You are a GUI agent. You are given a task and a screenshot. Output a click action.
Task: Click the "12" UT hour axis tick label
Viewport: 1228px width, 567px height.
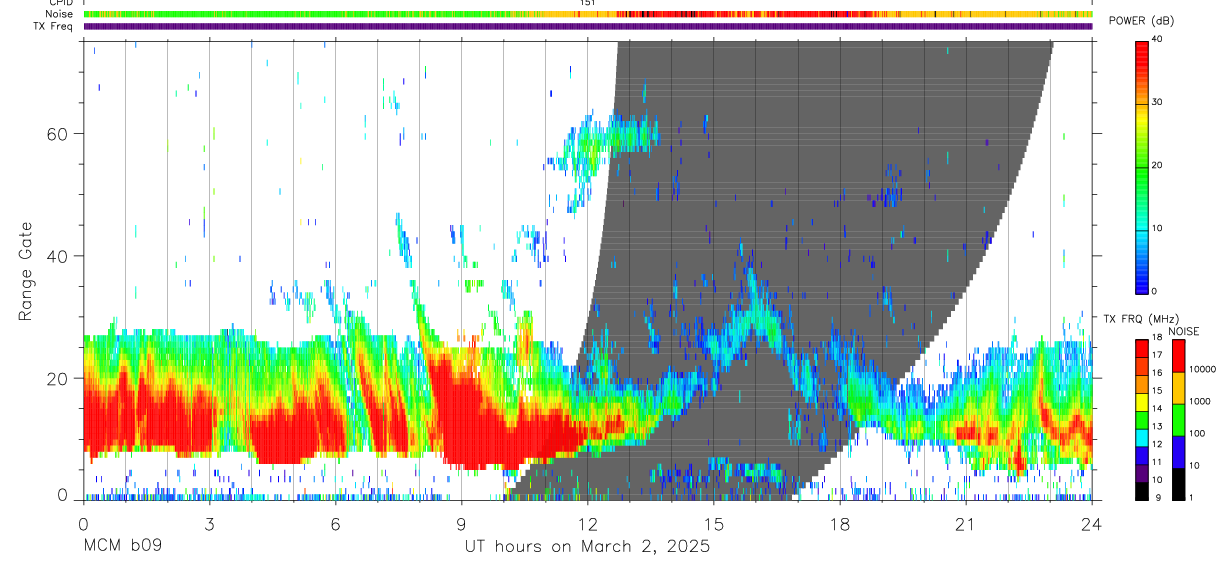point(588,524)
